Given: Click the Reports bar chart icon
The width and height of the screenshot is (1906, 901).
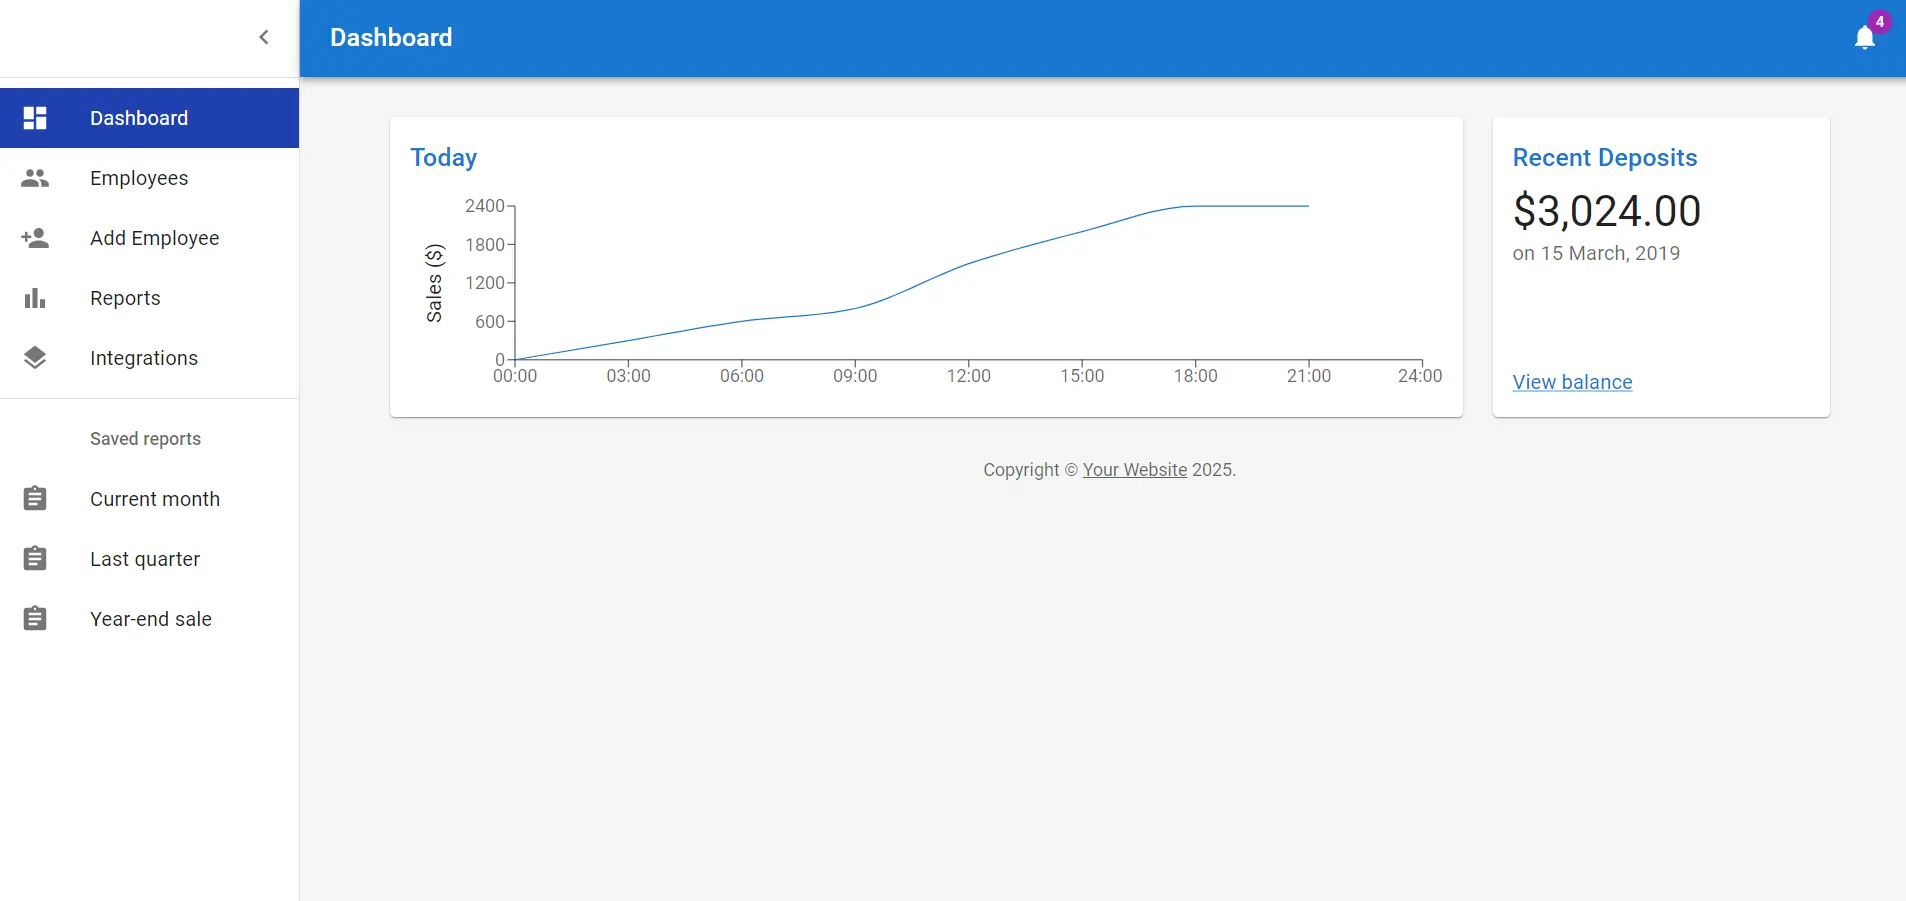Looking at the screenshot, I should [x=35, y=298].
